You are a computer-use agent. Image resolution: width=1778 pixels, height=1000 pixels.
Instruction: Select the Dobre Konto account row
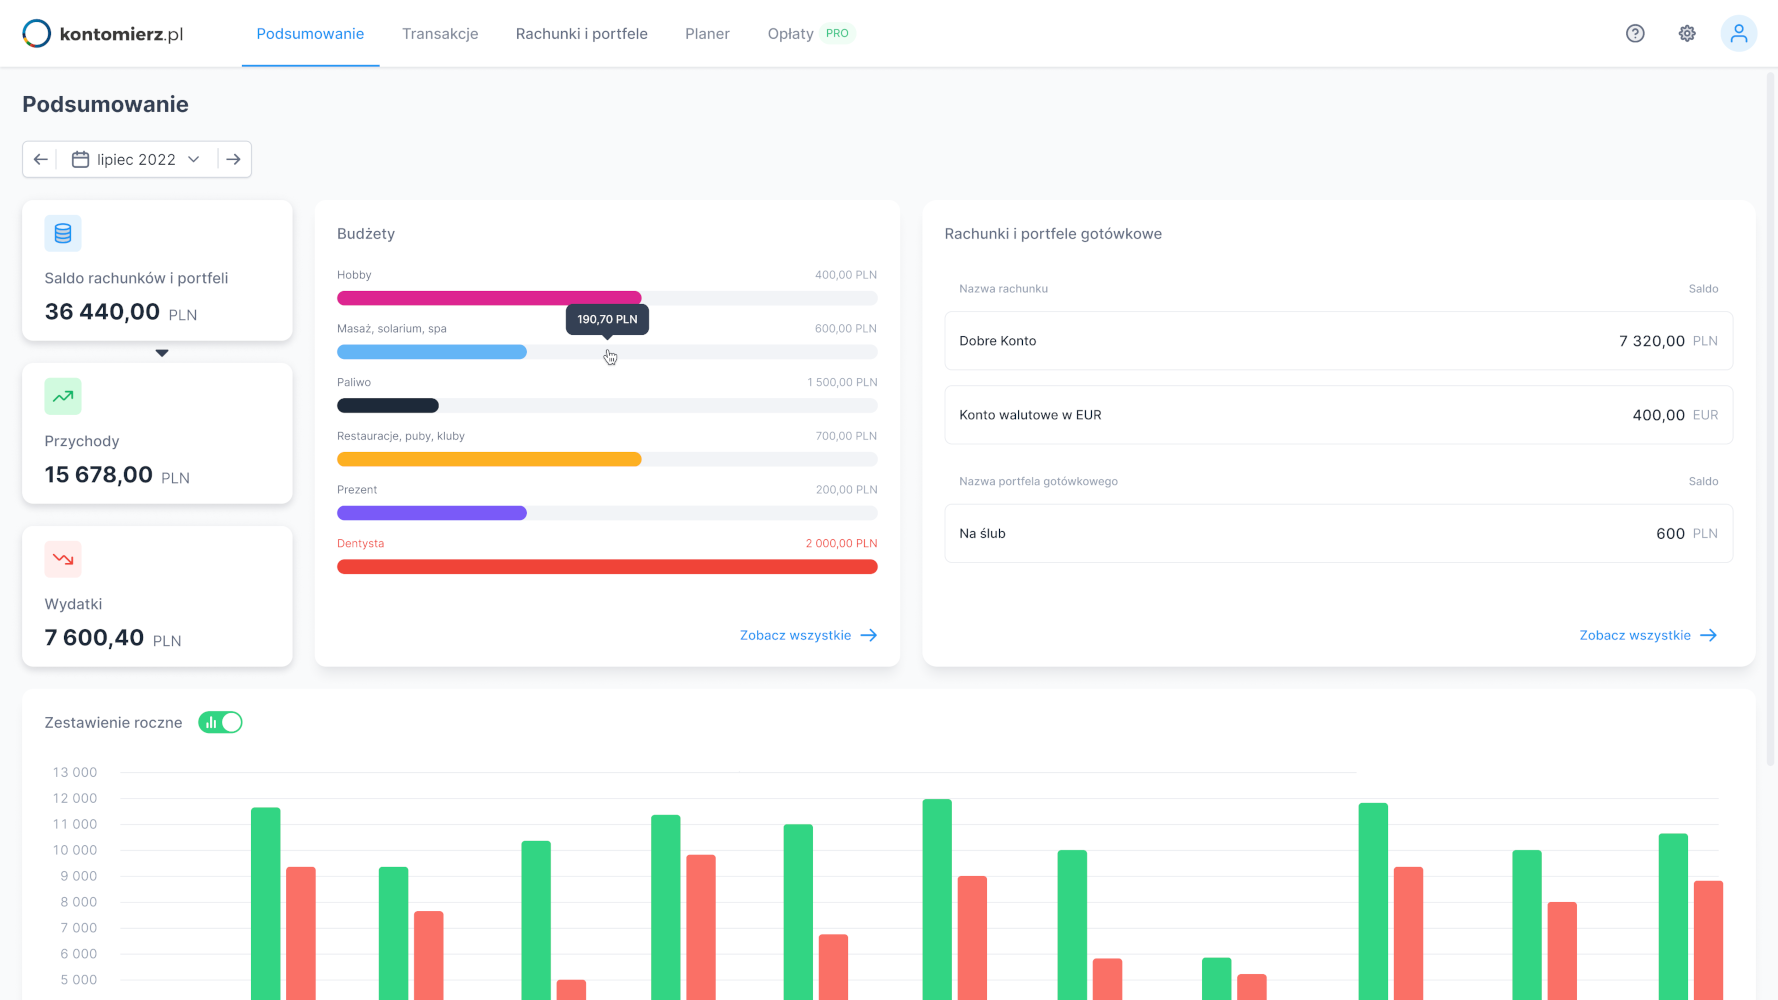pos(1338,341)
